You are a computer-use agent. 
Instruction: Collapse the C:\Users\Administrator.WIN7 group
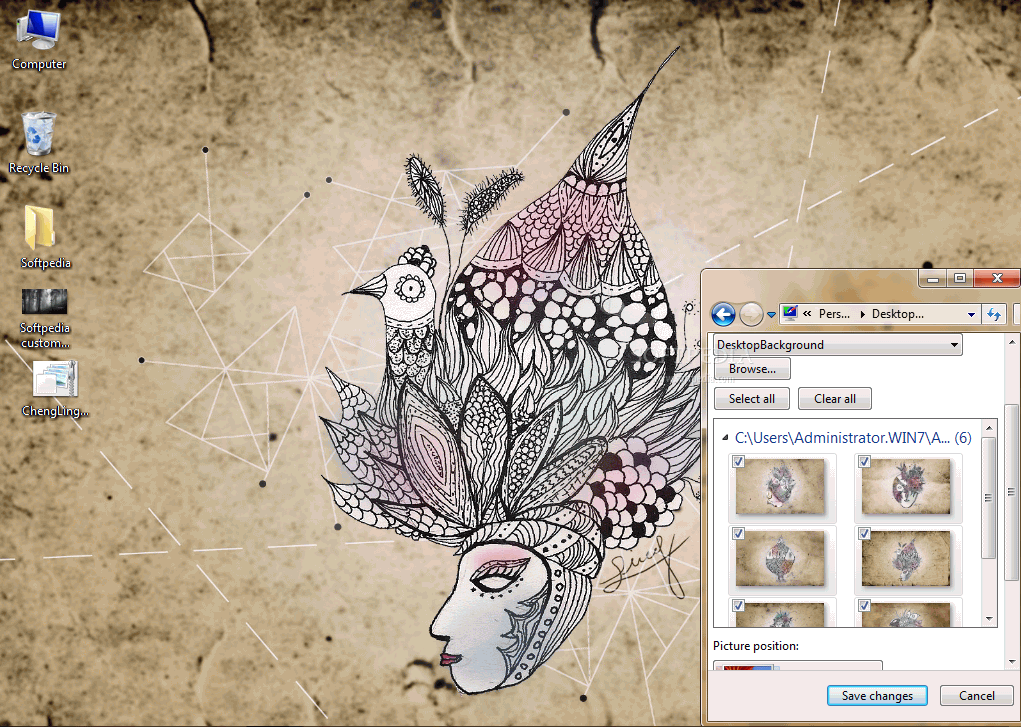pos(725,438)
